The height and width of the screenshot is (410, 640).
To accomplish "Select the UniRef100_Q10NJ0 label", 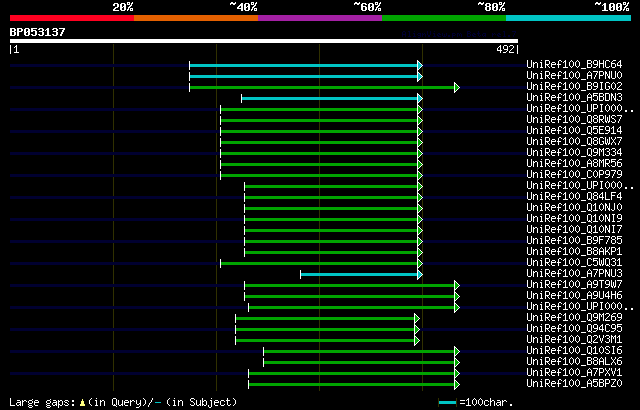I will coord(574,208).
